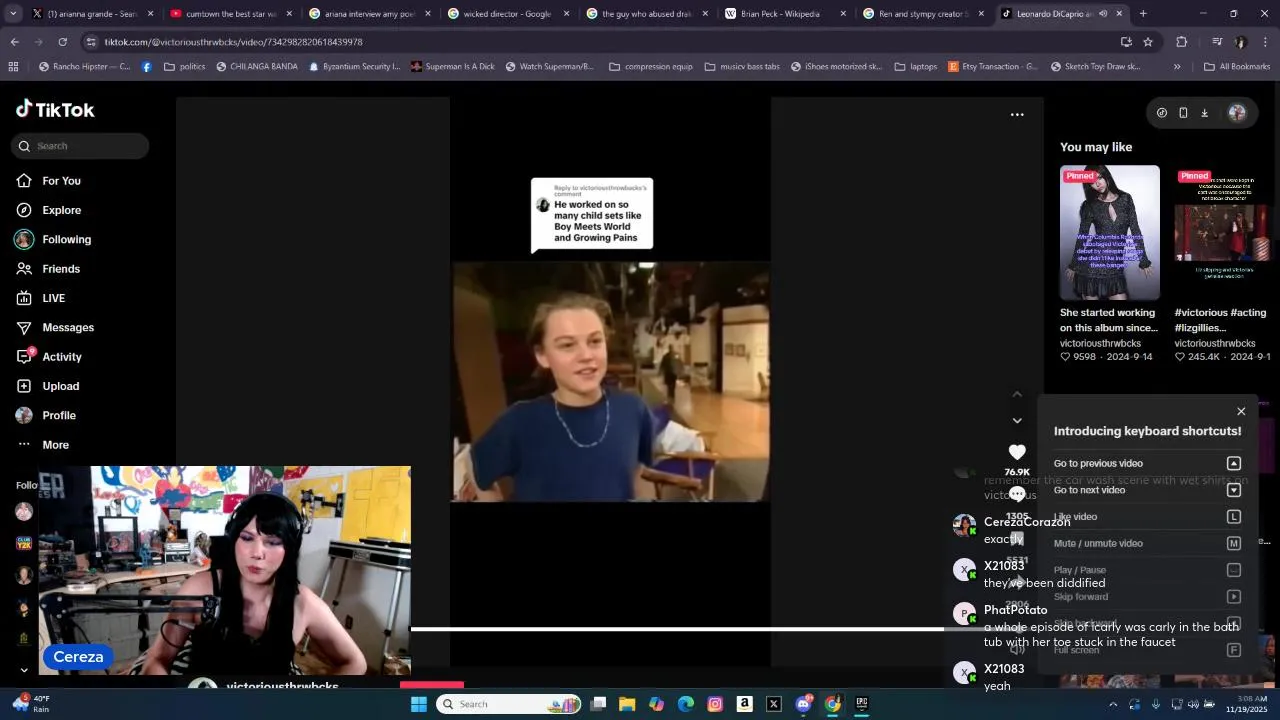Open the Amazon app in the taskbar
This screenshot has height=720, width=1280.
click(744, 704)
